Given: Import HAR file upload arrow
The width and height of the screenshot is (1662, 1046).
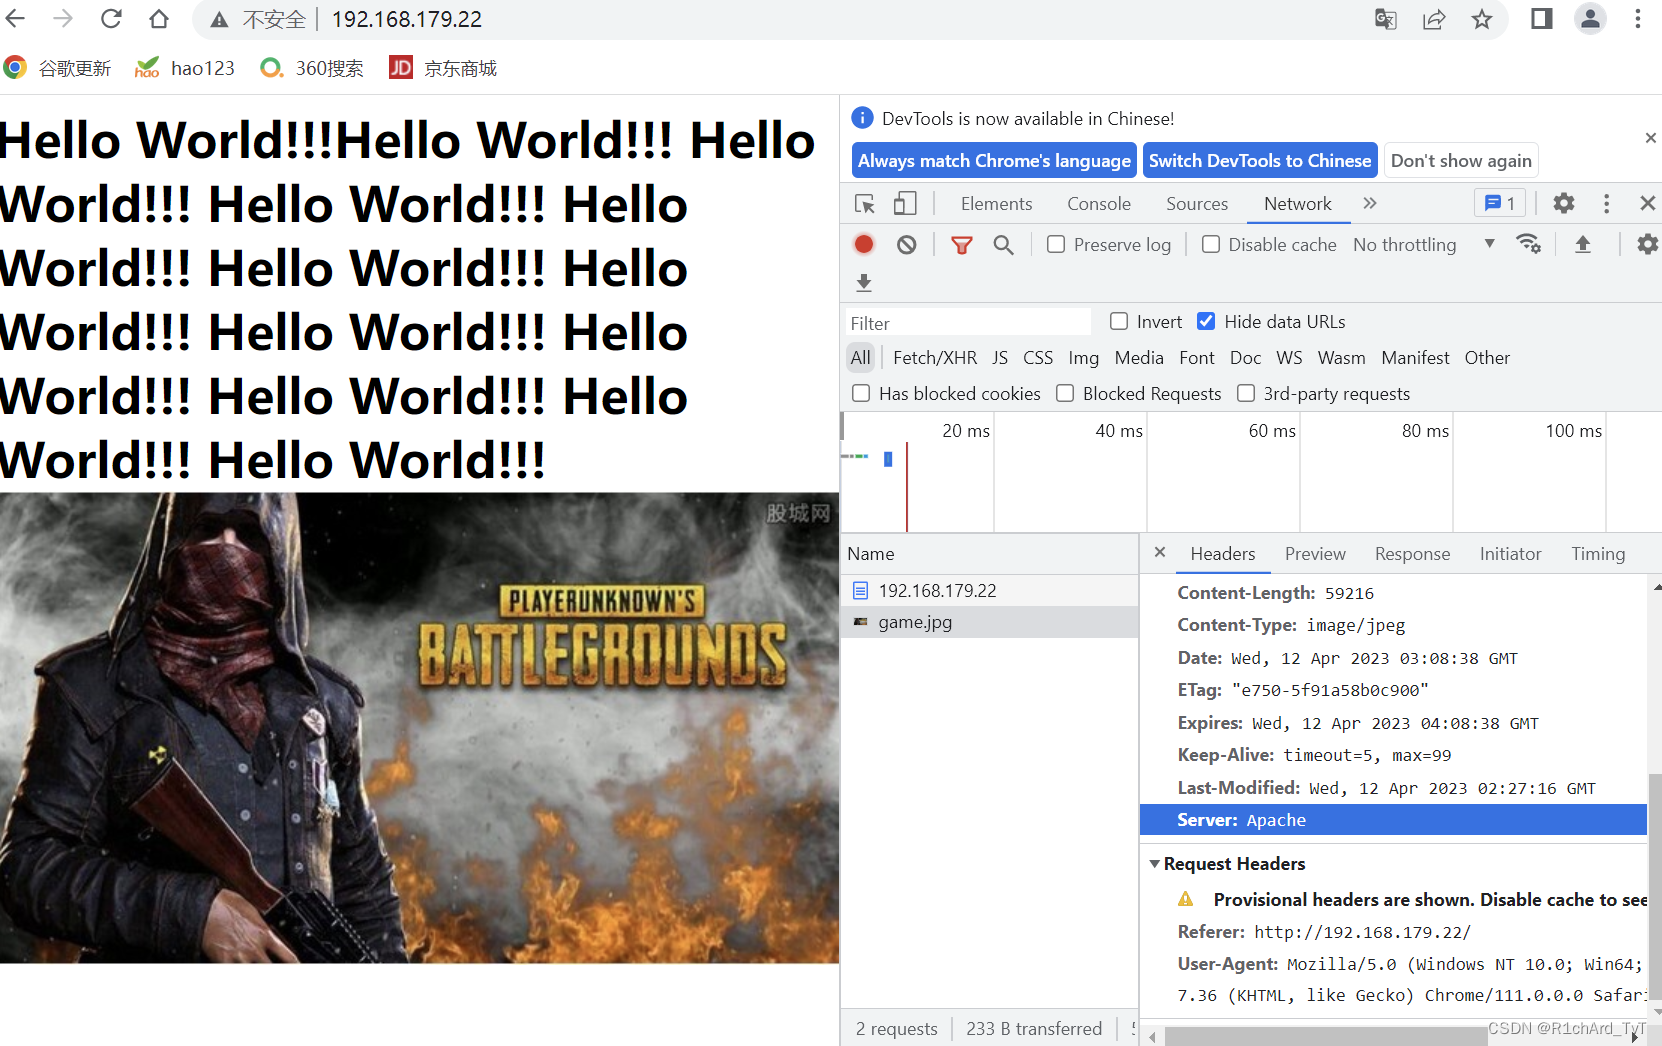Looking at the screenshot, I should 1583,244.
